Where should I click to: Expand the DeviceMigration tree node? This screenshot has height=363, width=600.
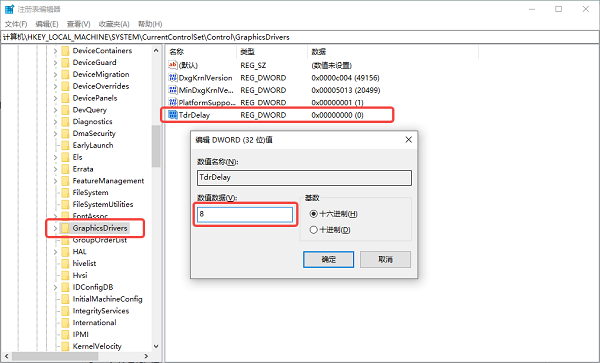tap(55, 75)
